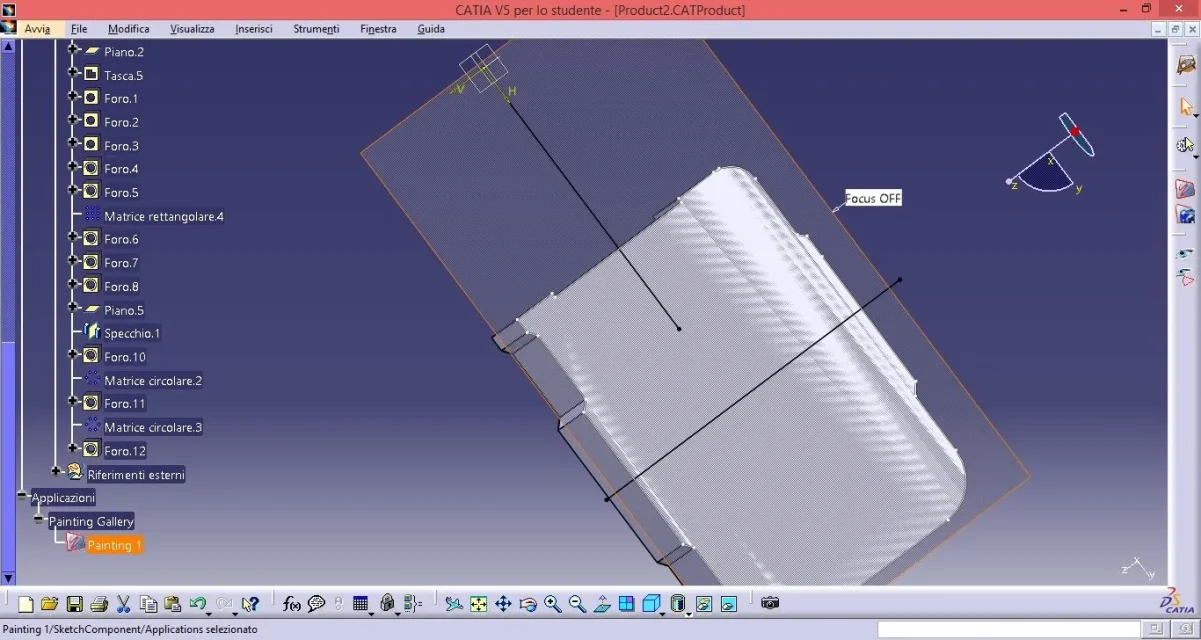Click the Formula f(x) icon
Screen dimensions: 1201x640
pos(292,604)
